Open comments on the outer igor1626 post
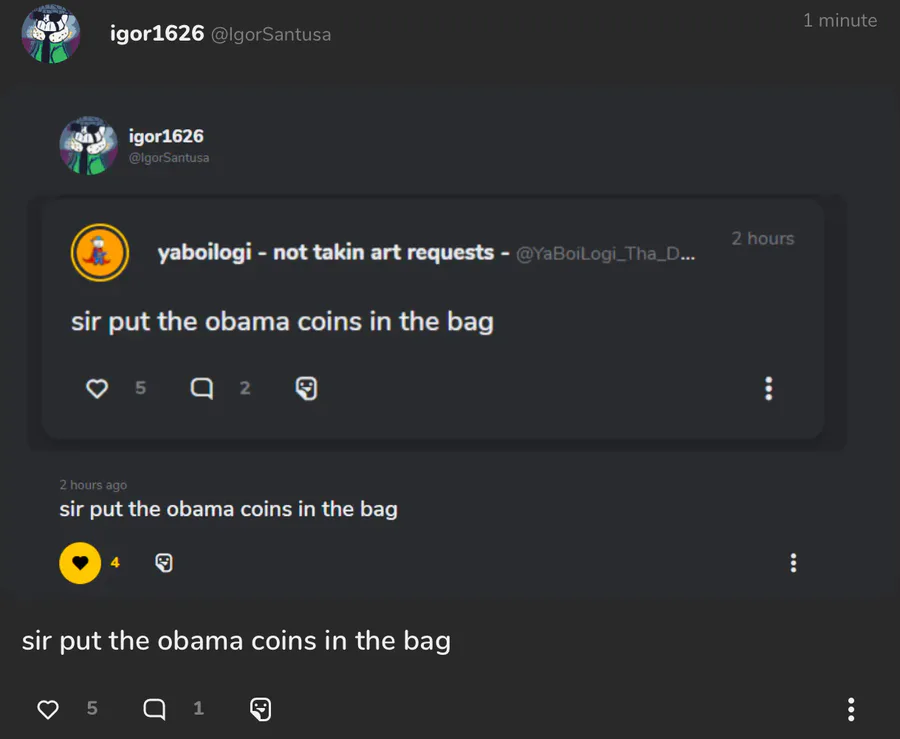The height and width of the screenshot is (739, 900). pos(154,709)
